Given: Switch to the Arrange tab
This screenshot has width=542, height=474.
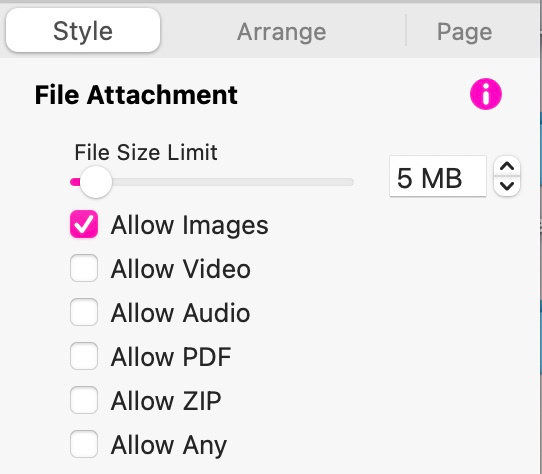Looking at the screenshot, I should (281, 31).
